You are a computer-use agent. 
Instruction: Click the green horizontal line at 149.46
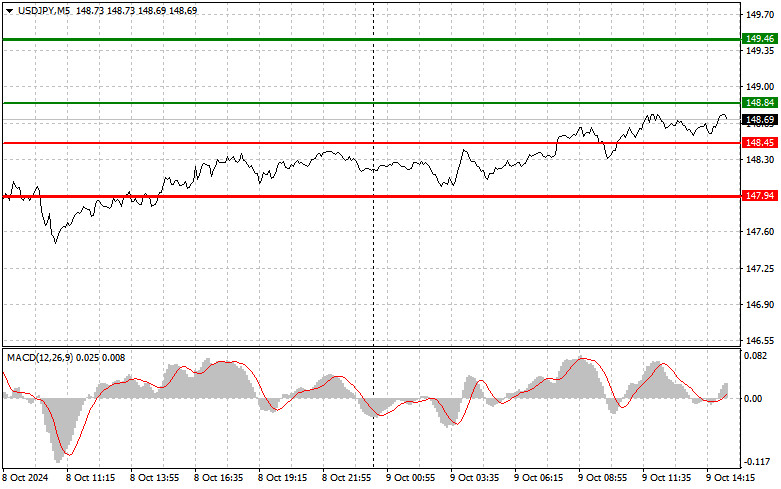[x=372, y=39]
